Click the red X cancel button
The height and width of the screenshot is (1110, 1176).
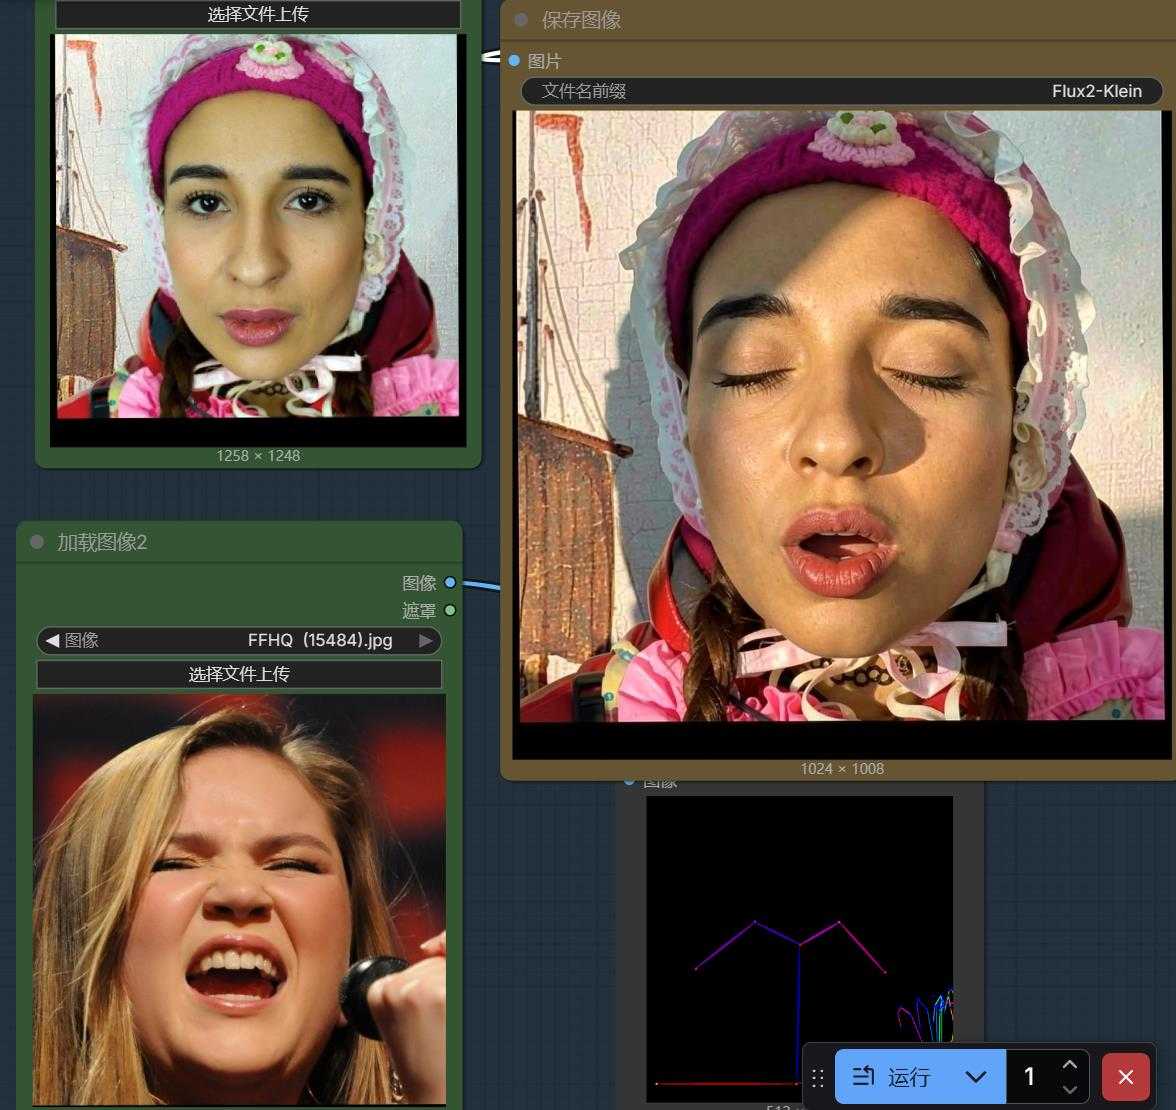[1125, 1077]
